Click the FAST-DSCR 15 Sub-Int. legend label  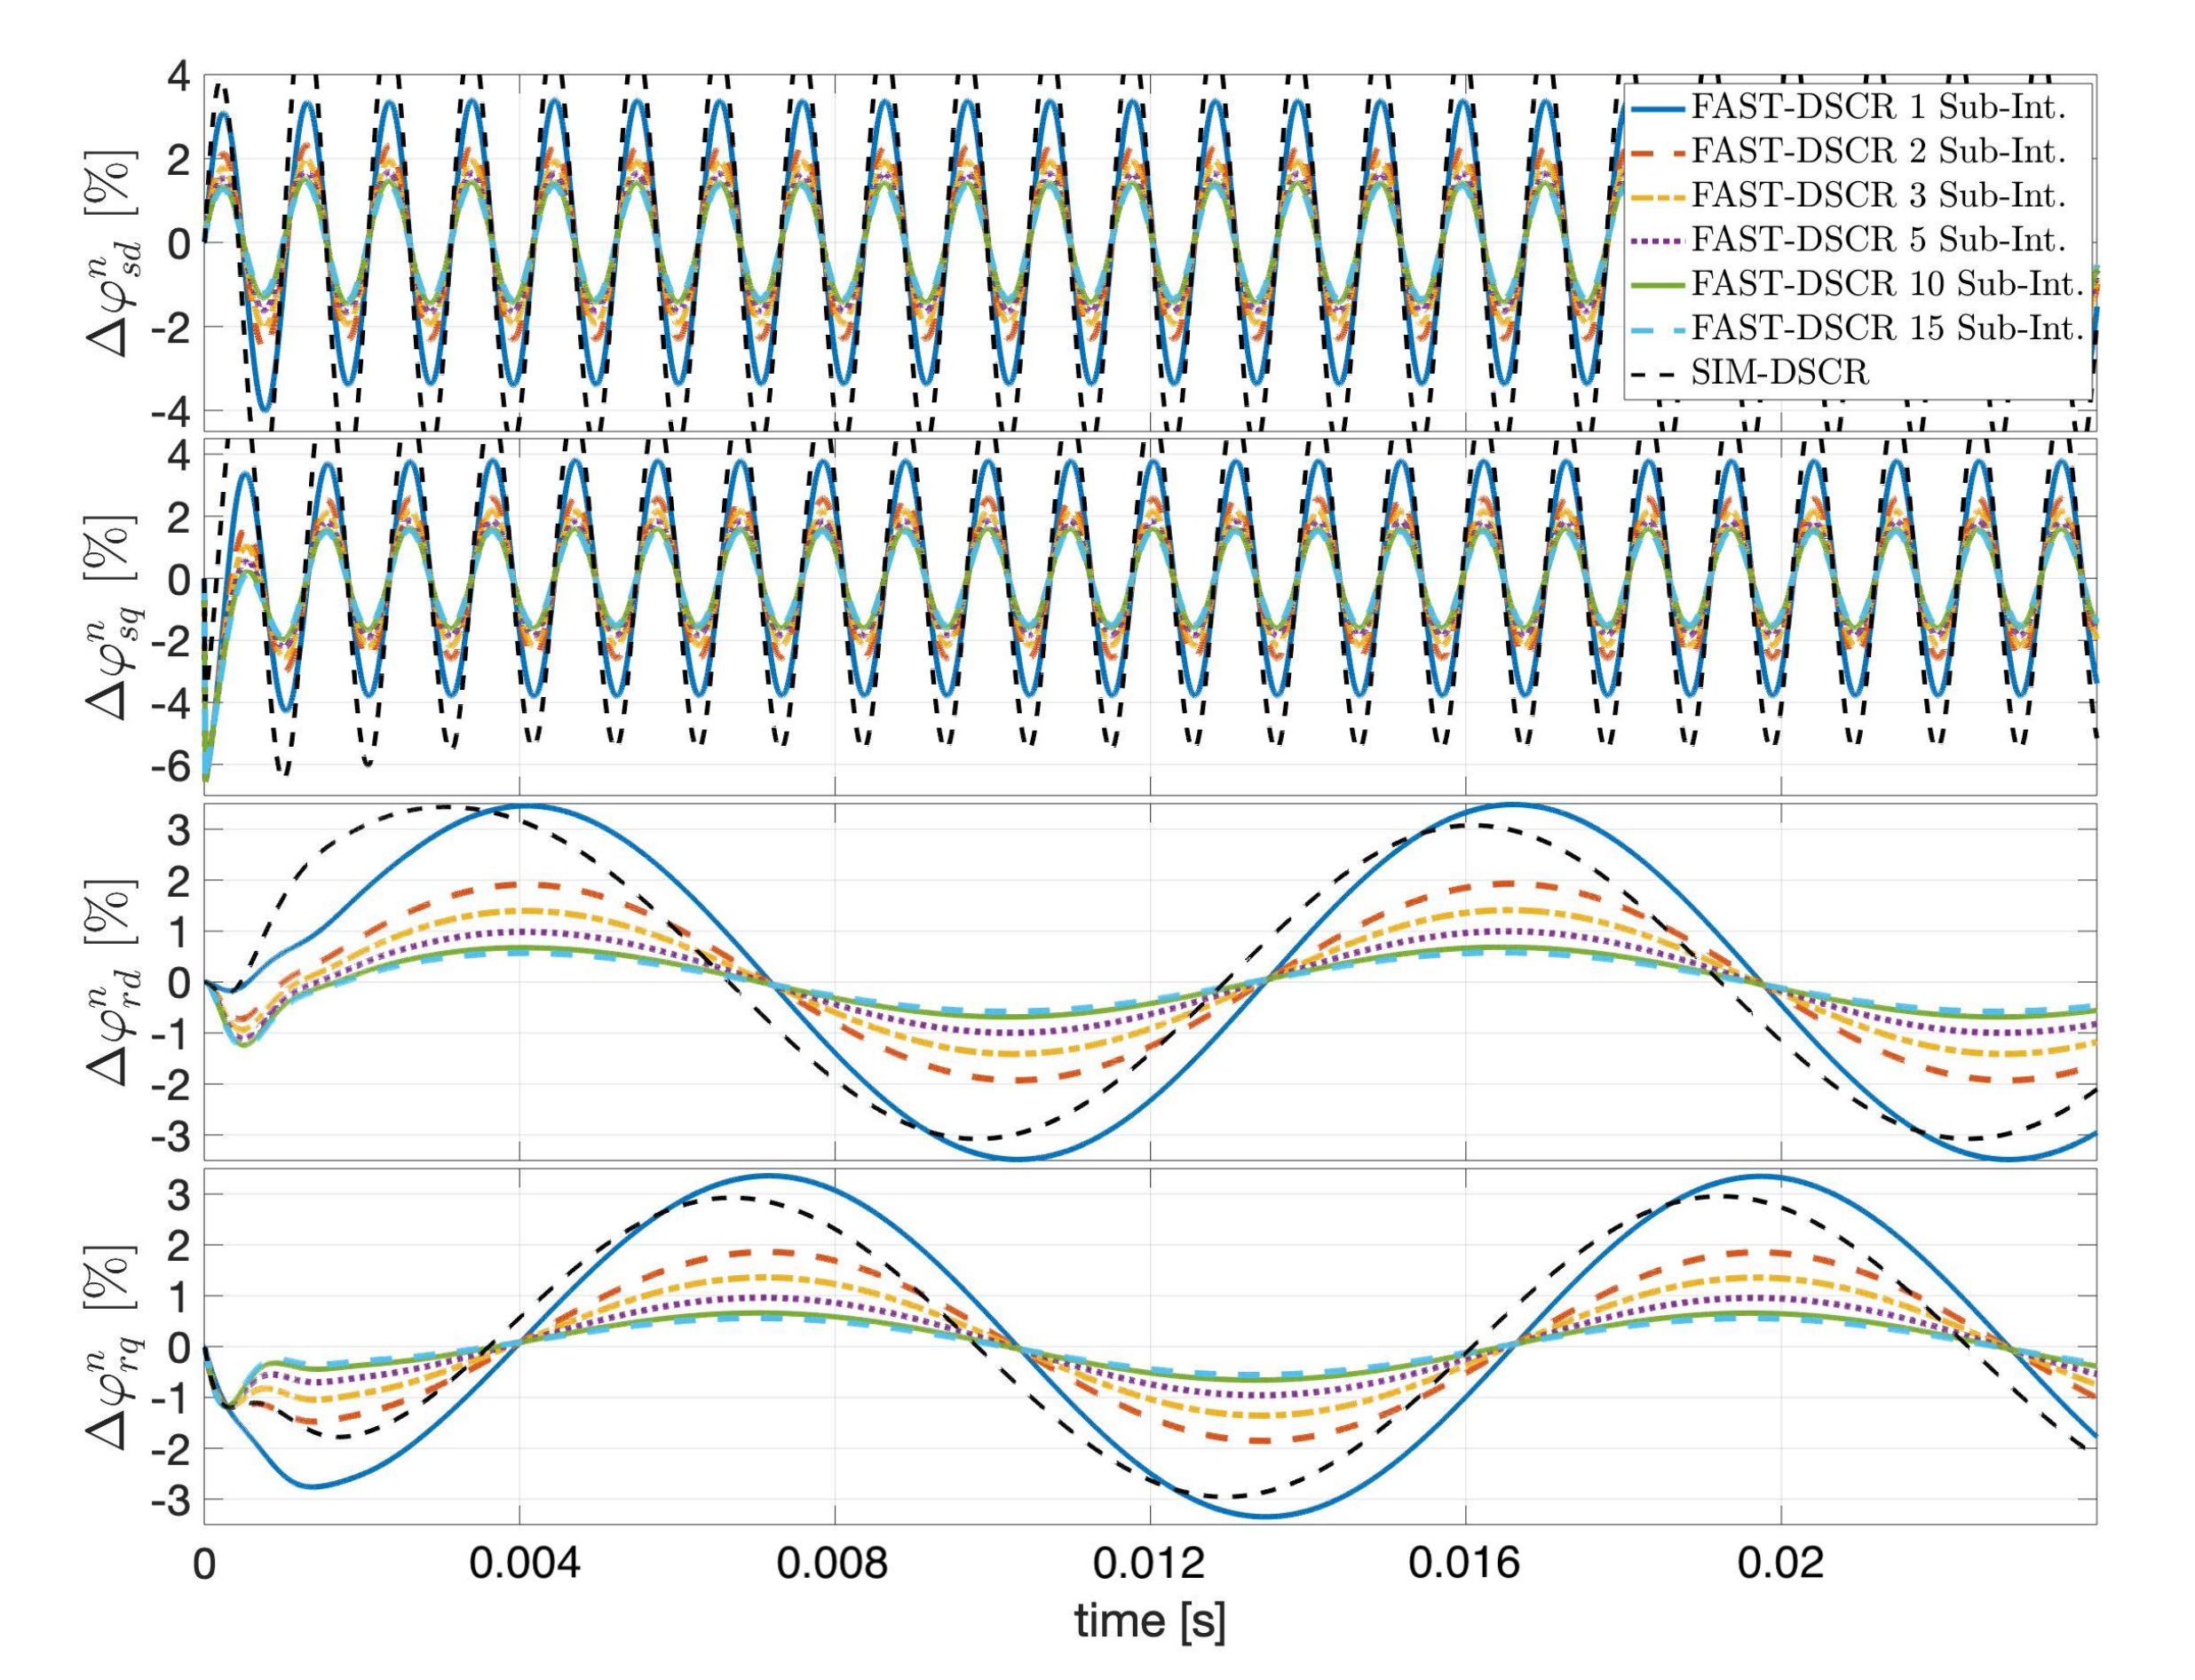1887,328
